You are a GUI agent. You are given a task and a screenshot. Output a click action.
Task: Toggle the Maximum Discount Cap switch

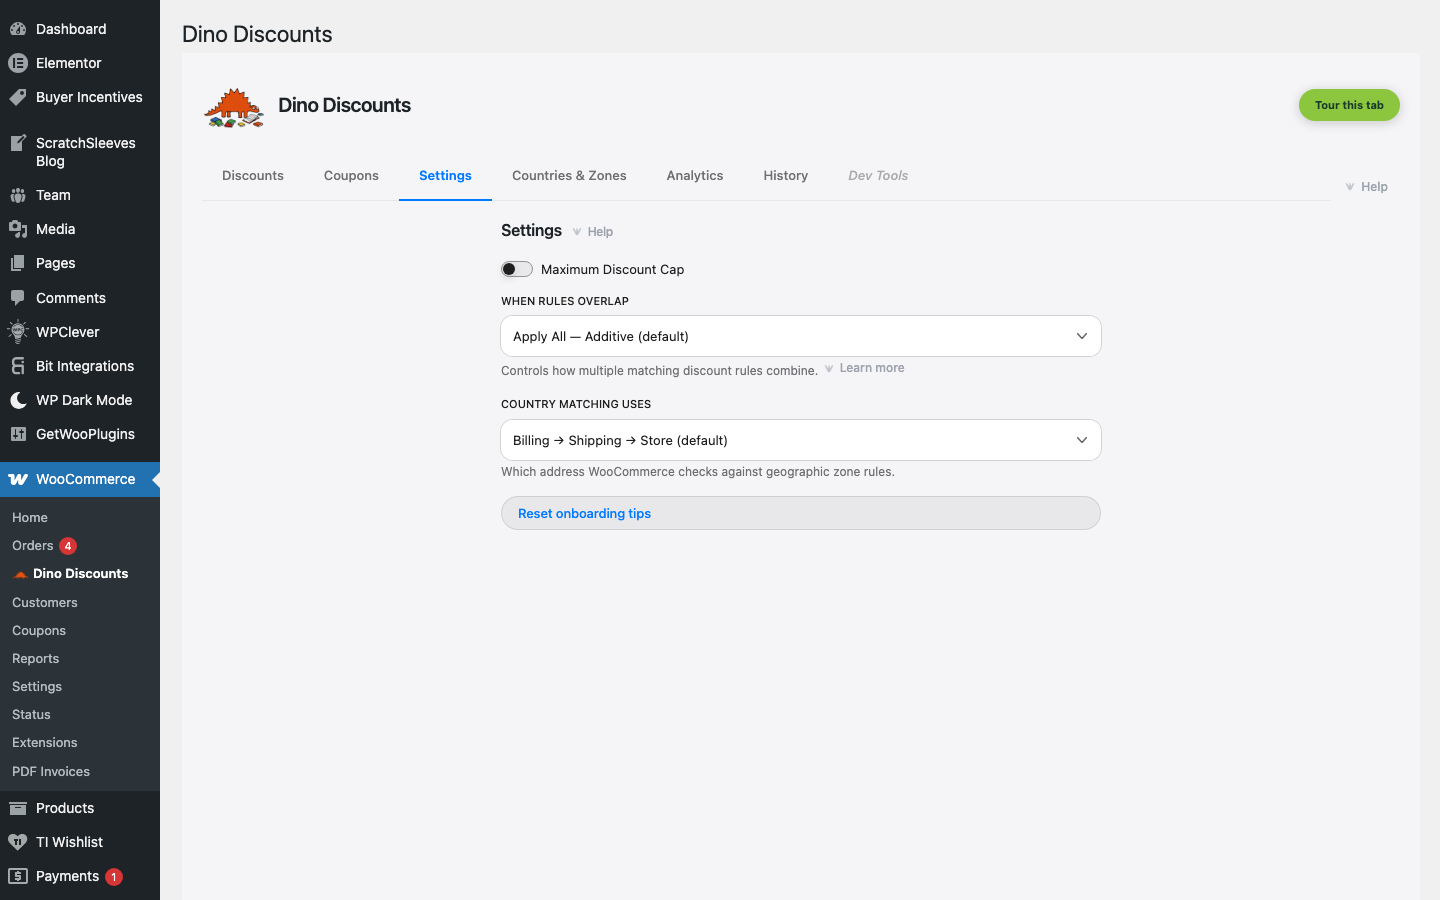click(517, 269)
